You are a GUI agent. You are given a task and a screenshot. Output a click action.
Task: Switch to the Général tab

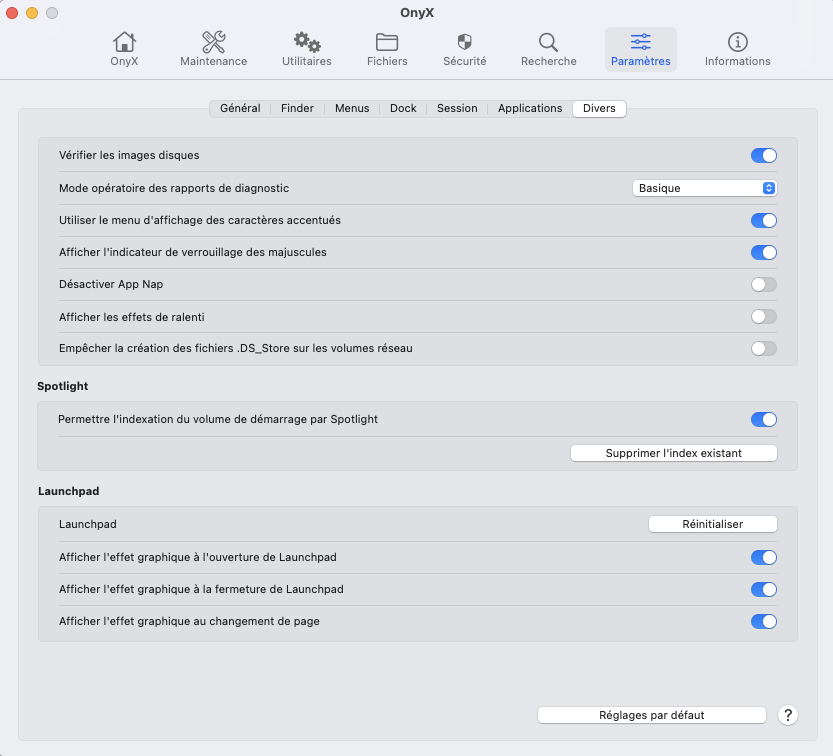click(x=240, y=108)
